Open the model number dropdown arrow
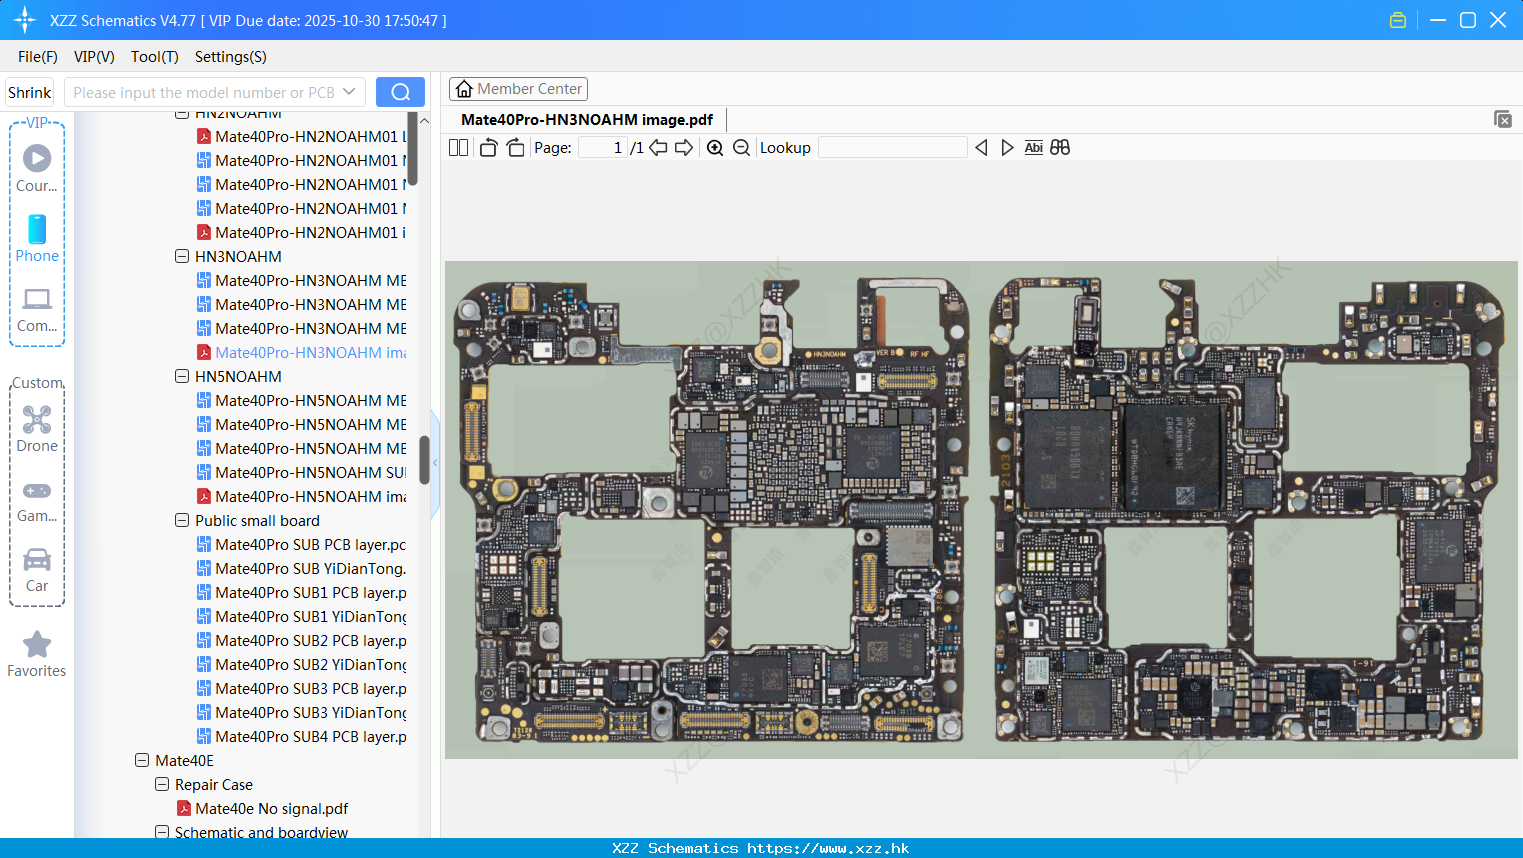 tap(349, 92)
